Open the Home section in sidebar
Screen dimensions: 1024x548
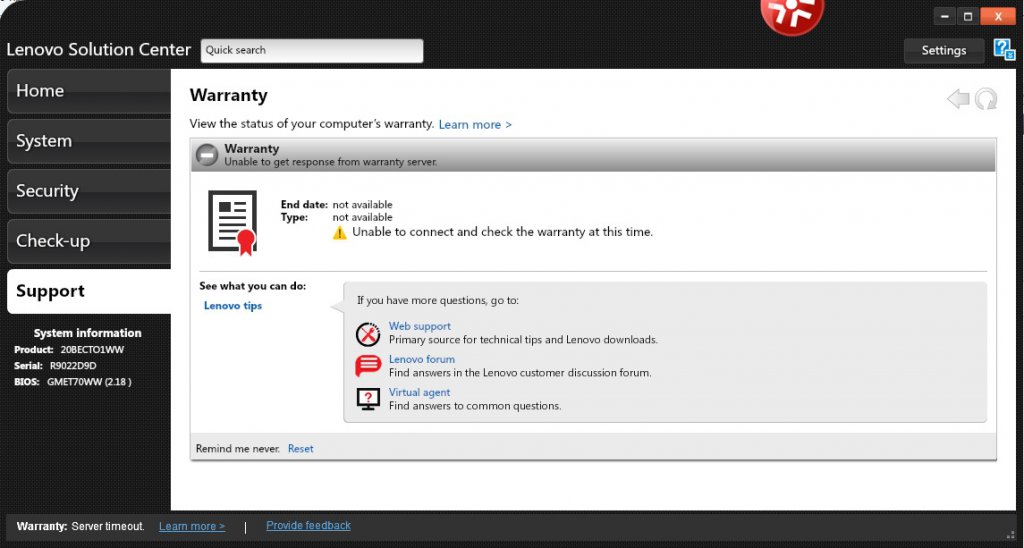89,91
